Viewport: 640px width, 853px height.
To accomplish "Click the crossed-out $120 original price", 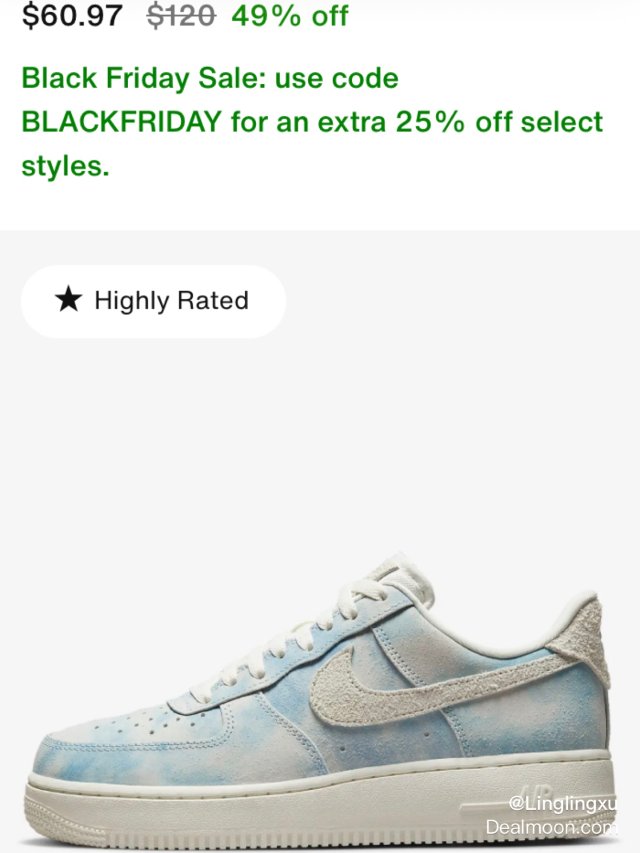I will [x=181, y=16].
